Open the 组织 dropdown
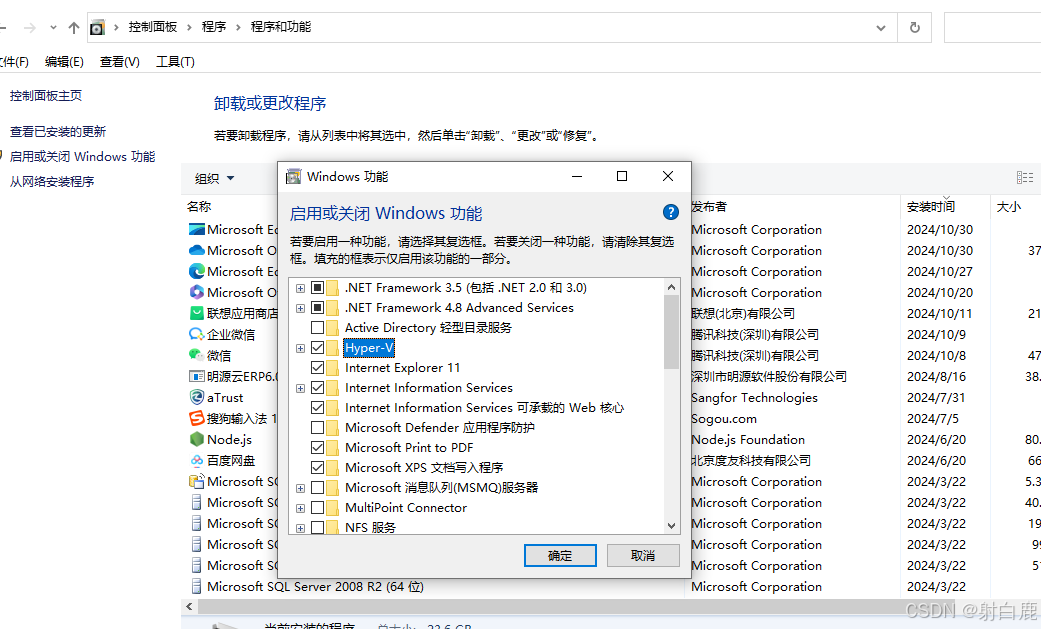The height and width of the screenshot is (629, 1041). [214, 178]
